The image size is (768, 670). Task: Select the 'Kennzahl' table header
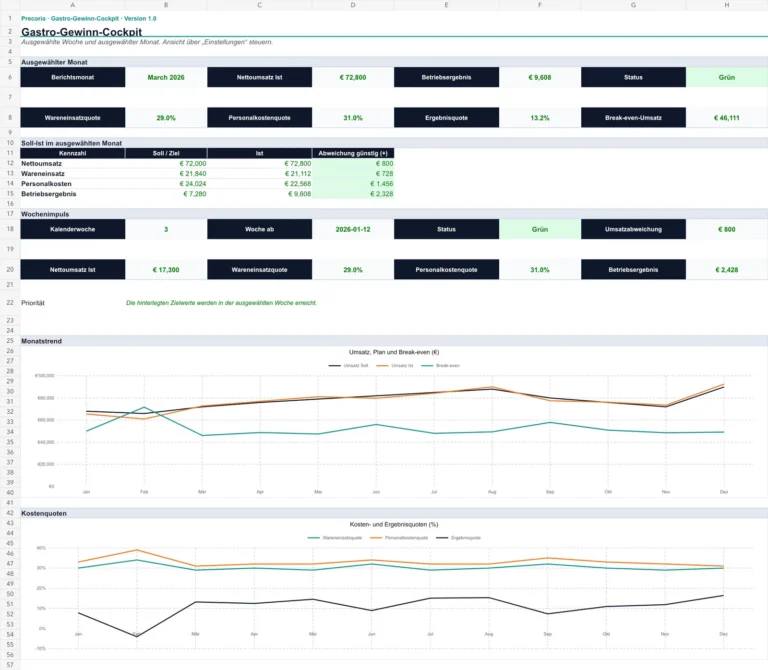pyautogui.click(x=72, y=153)
